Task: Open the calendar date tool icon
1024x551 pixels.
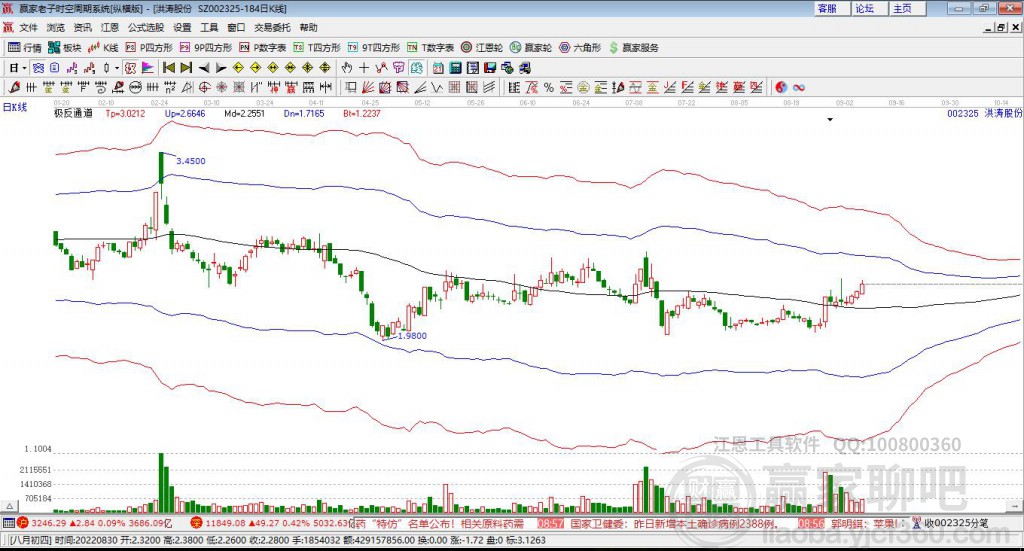Action: [x=438, y=68]
